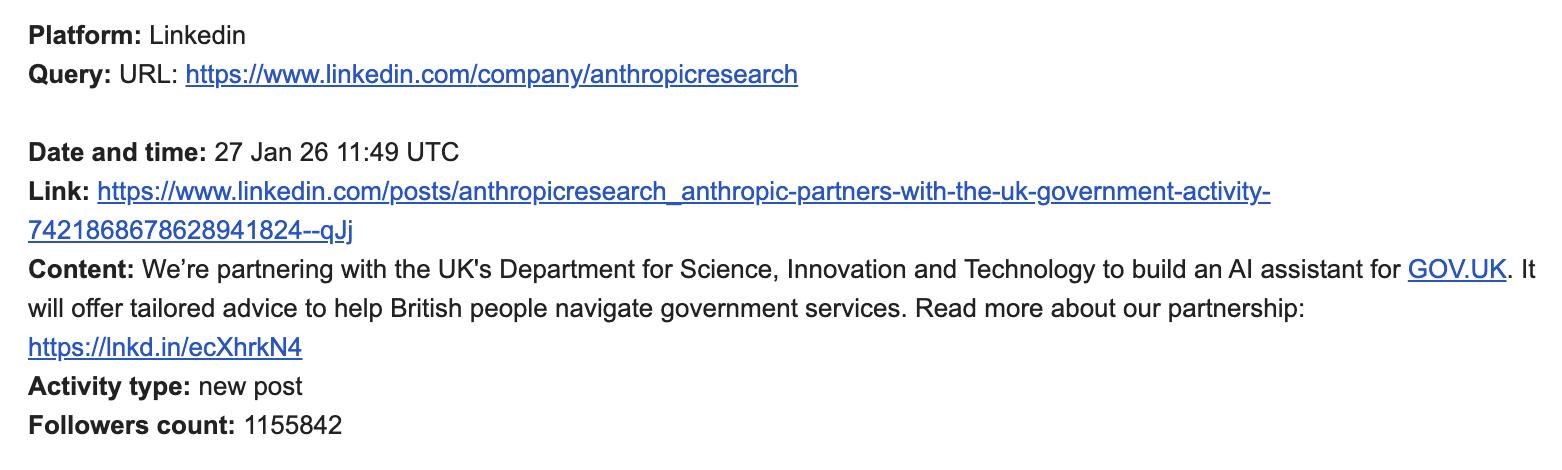Click the bold "Query:" label
The height and width of the screenshot is (470, 1562).
(x=70, y=74)
